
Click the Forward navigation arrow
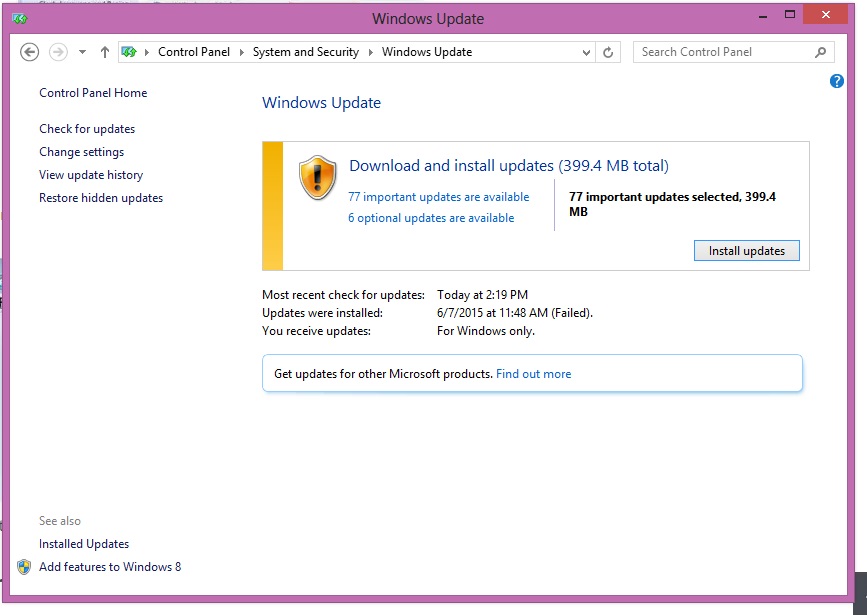click(x=58, y=52)
